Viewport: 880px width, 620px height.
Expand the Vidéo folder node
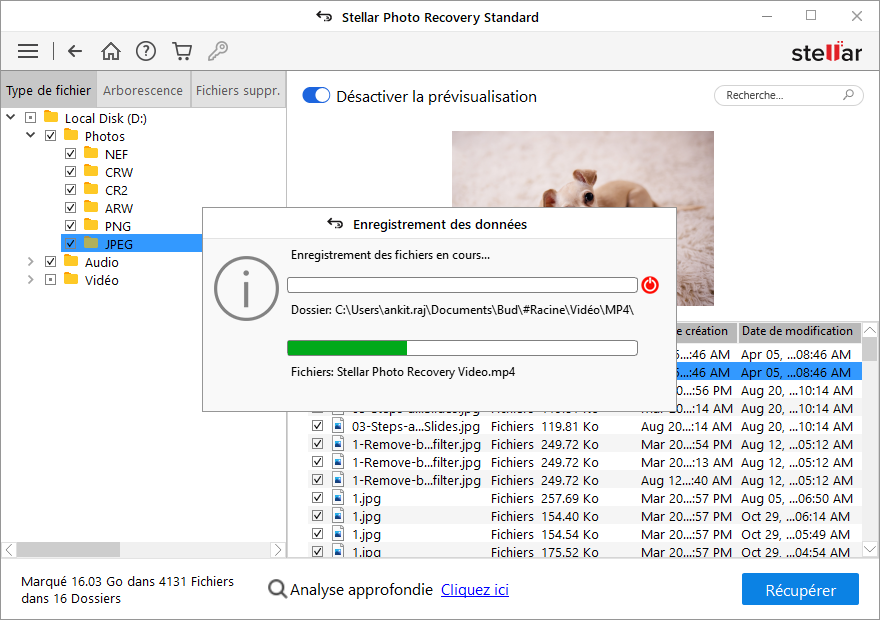coord(31,280)
